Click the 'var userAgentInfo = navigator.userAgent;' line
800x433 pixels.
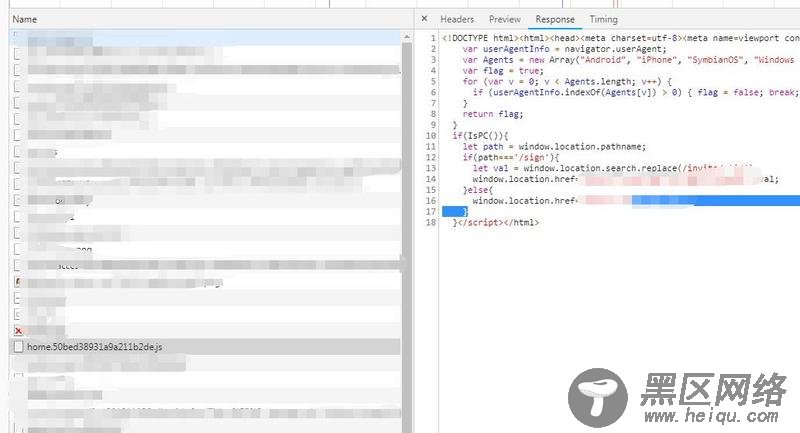(564, 49)
